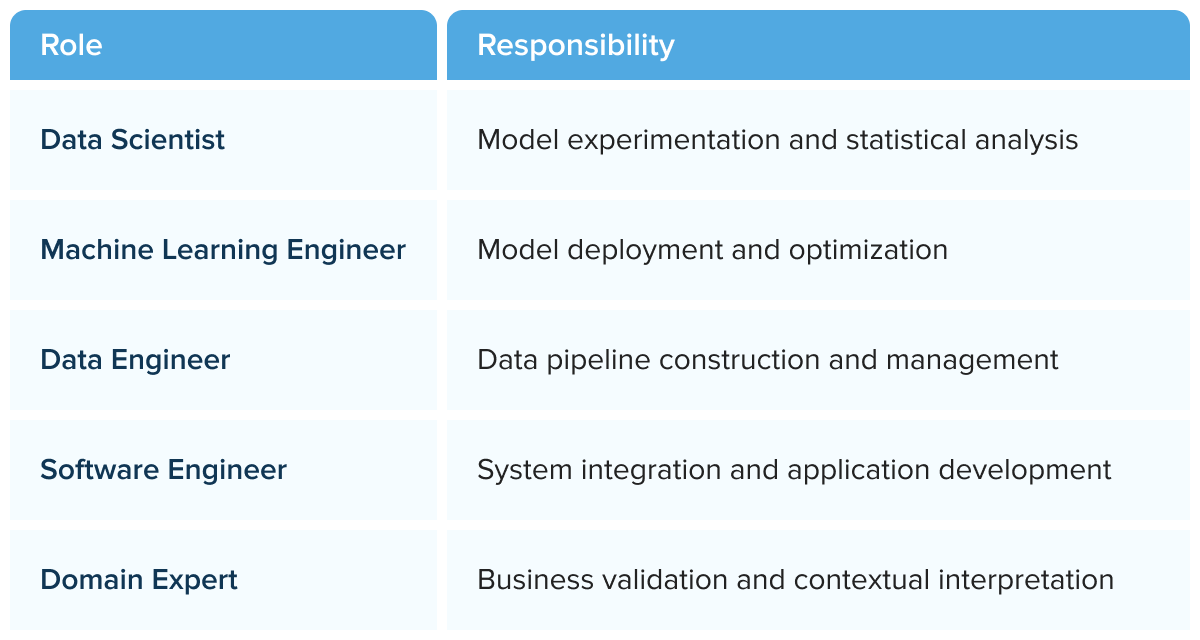Select the Domain Expert role cell
Image resolution: width=1200 pixels, height=640 pixels.
(223, 579)
